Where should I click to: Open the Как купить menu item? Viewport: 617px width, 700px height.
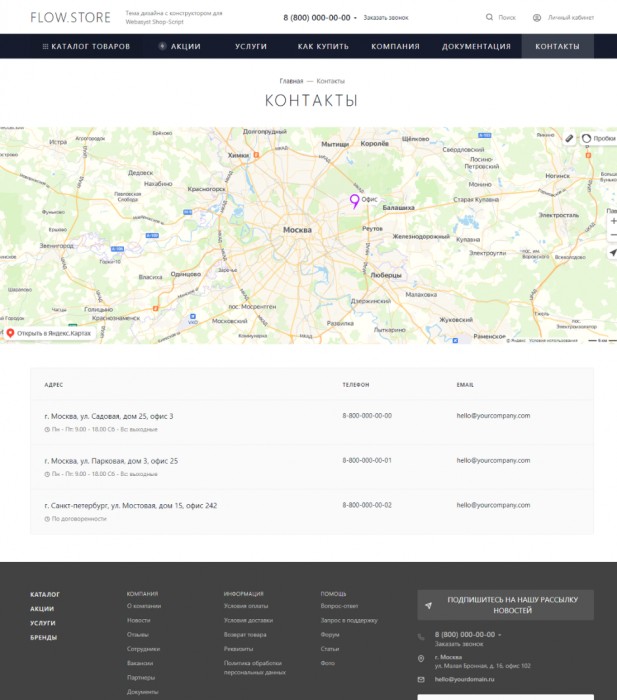323,46
